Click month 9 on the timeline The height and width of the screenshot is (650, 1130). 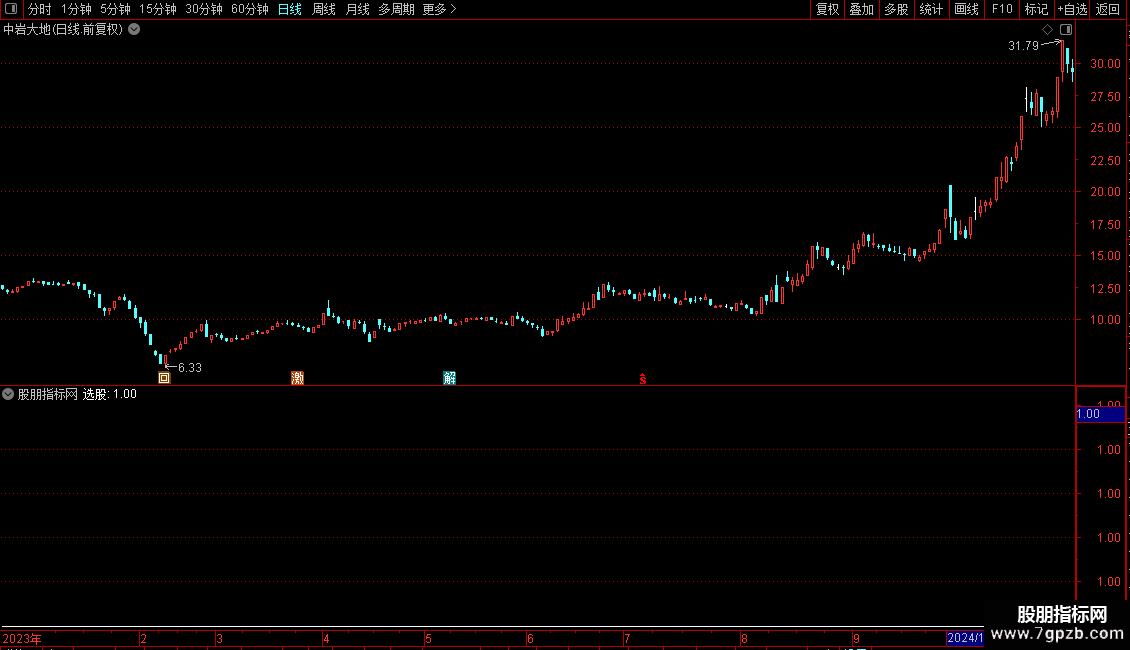tap(856, 638)
